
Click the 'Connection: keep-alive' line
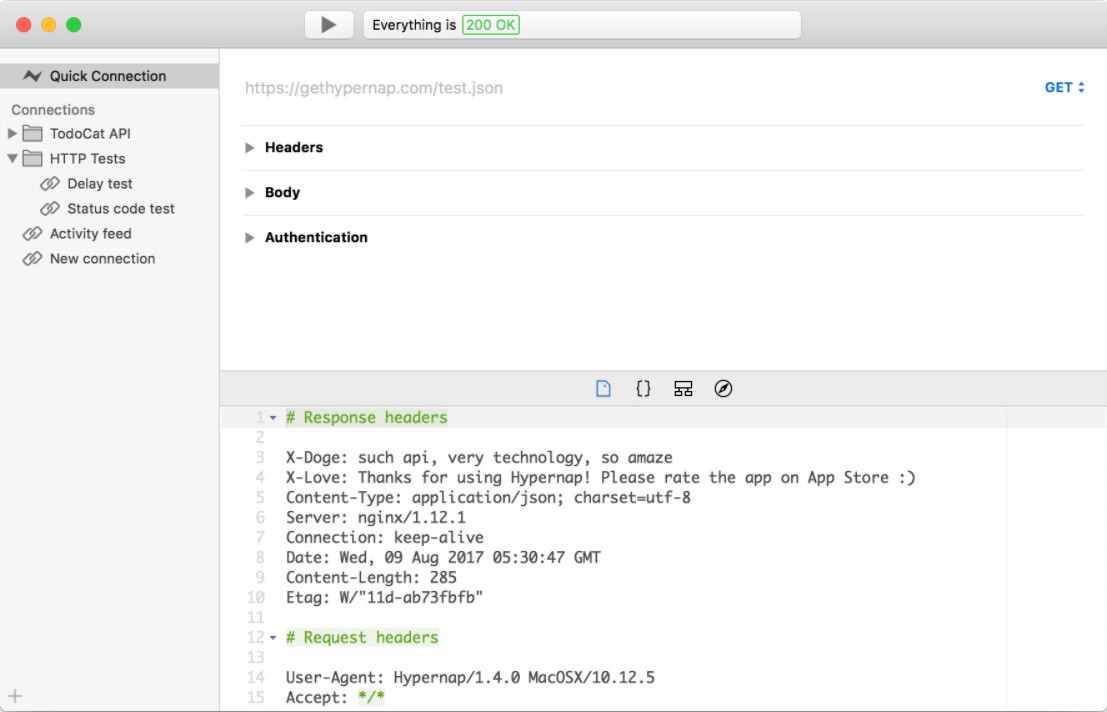click(385, 538)
